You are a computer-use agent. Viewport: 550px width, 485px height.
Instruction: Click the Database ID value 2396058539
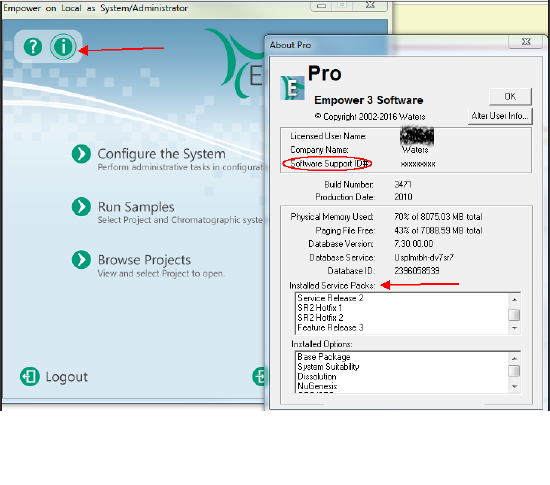coord(417,271)
